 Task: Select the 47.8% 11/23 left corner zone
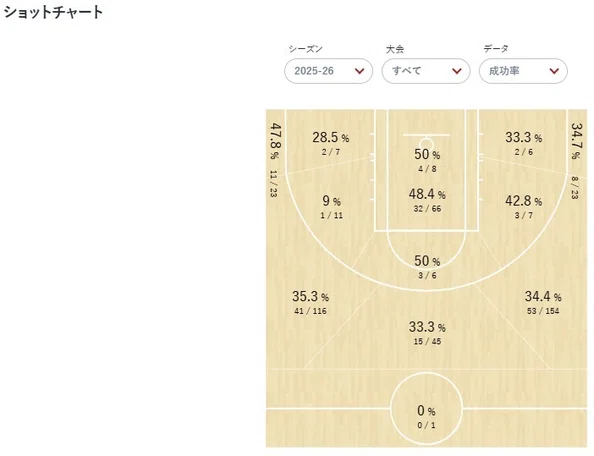click(275, 160)
